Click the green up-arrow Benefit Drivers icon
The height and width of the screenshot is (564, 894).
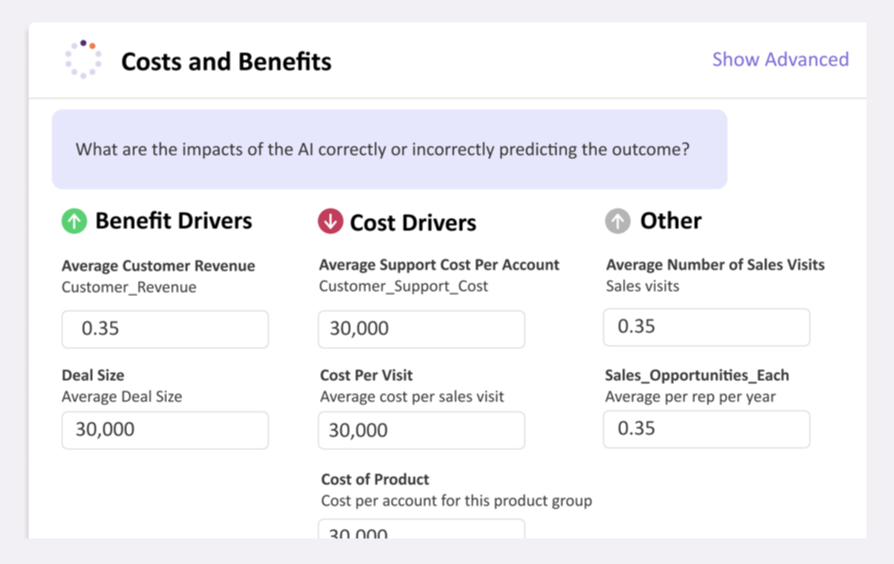(x=74, y=221)
